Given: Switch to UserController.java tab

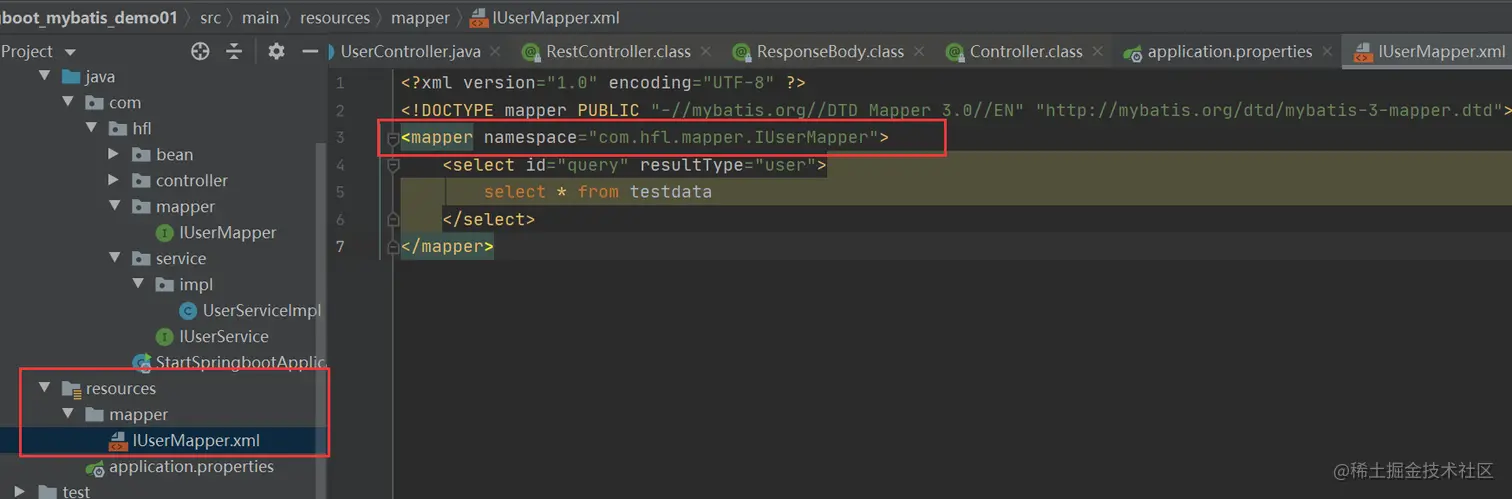Looking at the screenshot, I should pyautogui.click(x=410, y=51).
